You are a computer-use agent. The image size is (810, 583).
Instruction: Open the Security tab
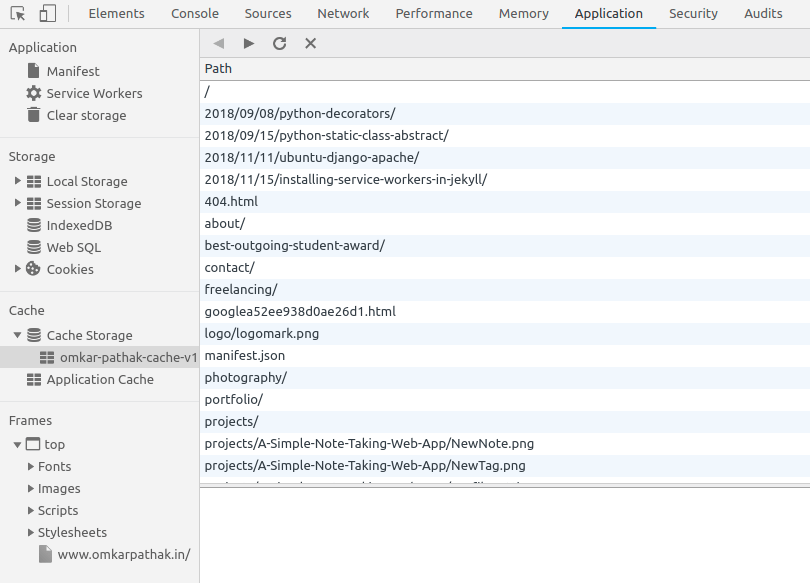pos(693,14)
